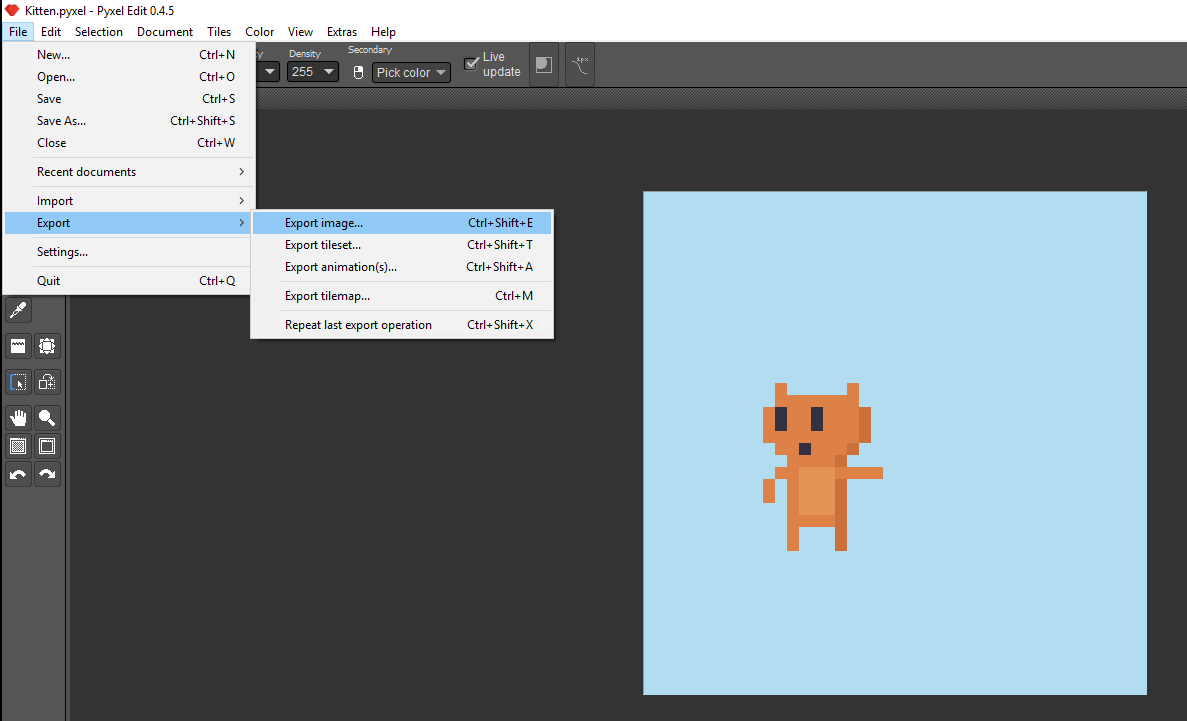This screenshot has height=721, width=1187.
Task: Click the secondary mouse button indicator
Action: 358,71
